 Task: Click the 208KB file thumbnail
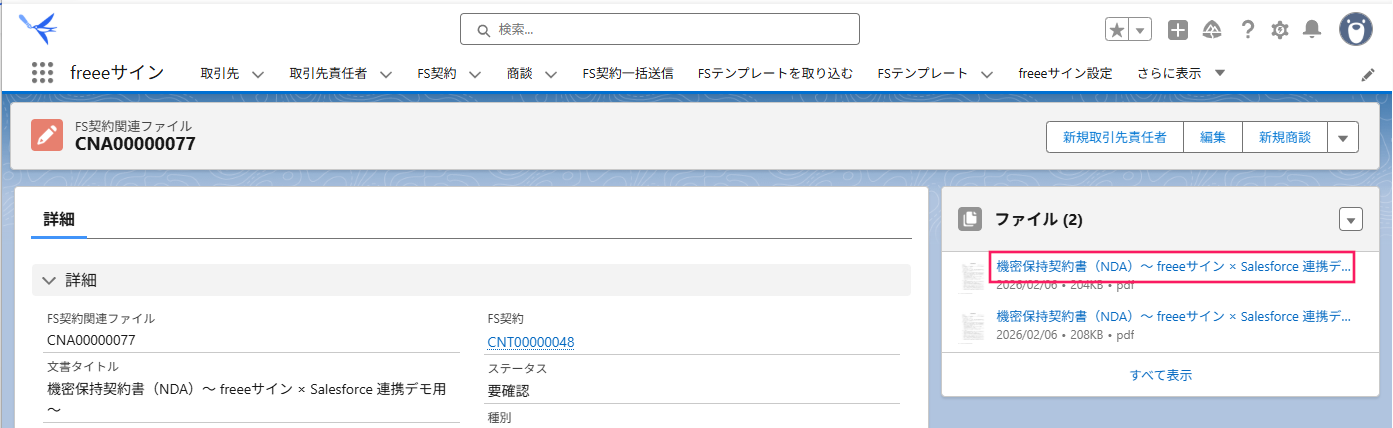point(972,327)
